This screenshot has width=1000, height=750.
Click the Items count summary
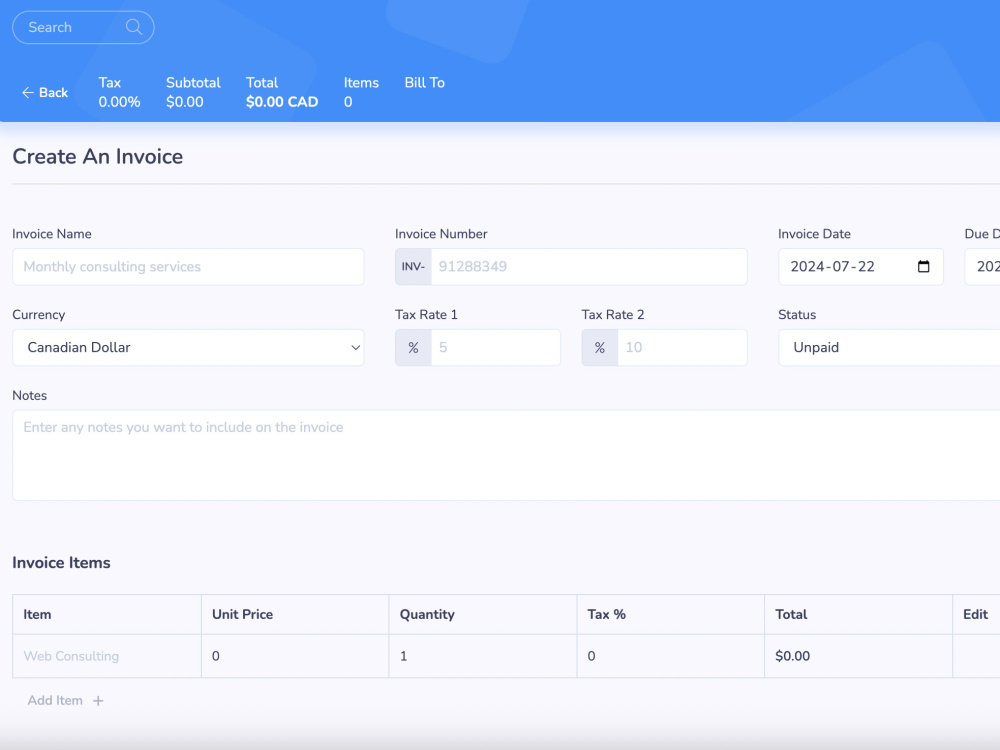coord(361,92)
